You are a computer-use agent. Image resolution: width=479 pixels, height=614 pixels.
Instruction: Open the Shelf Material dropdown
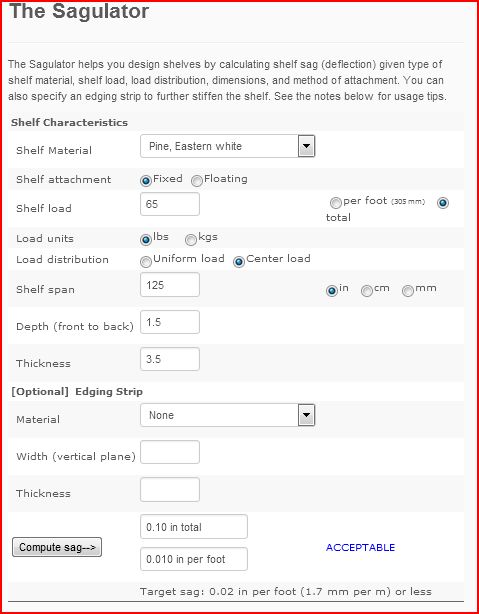coord(228,146)
